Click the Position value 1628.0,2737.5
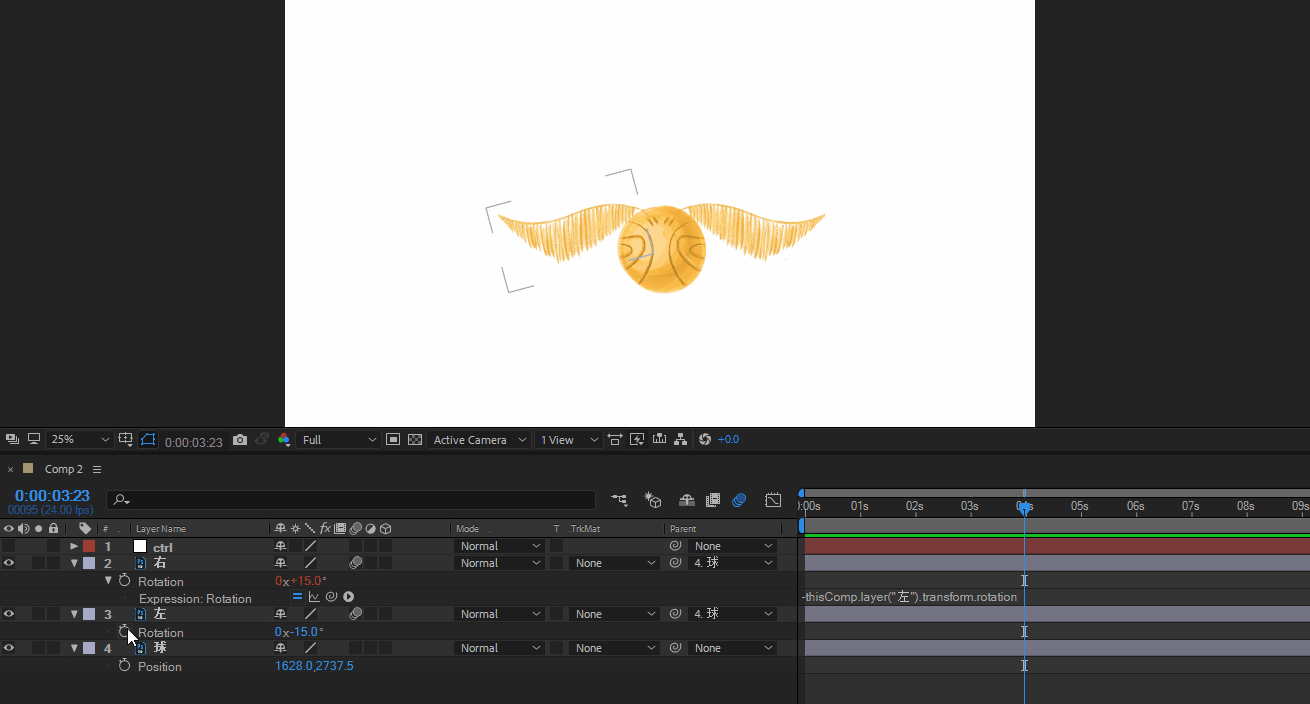This screenshot has width=1310, height=704. coord(314,666)
